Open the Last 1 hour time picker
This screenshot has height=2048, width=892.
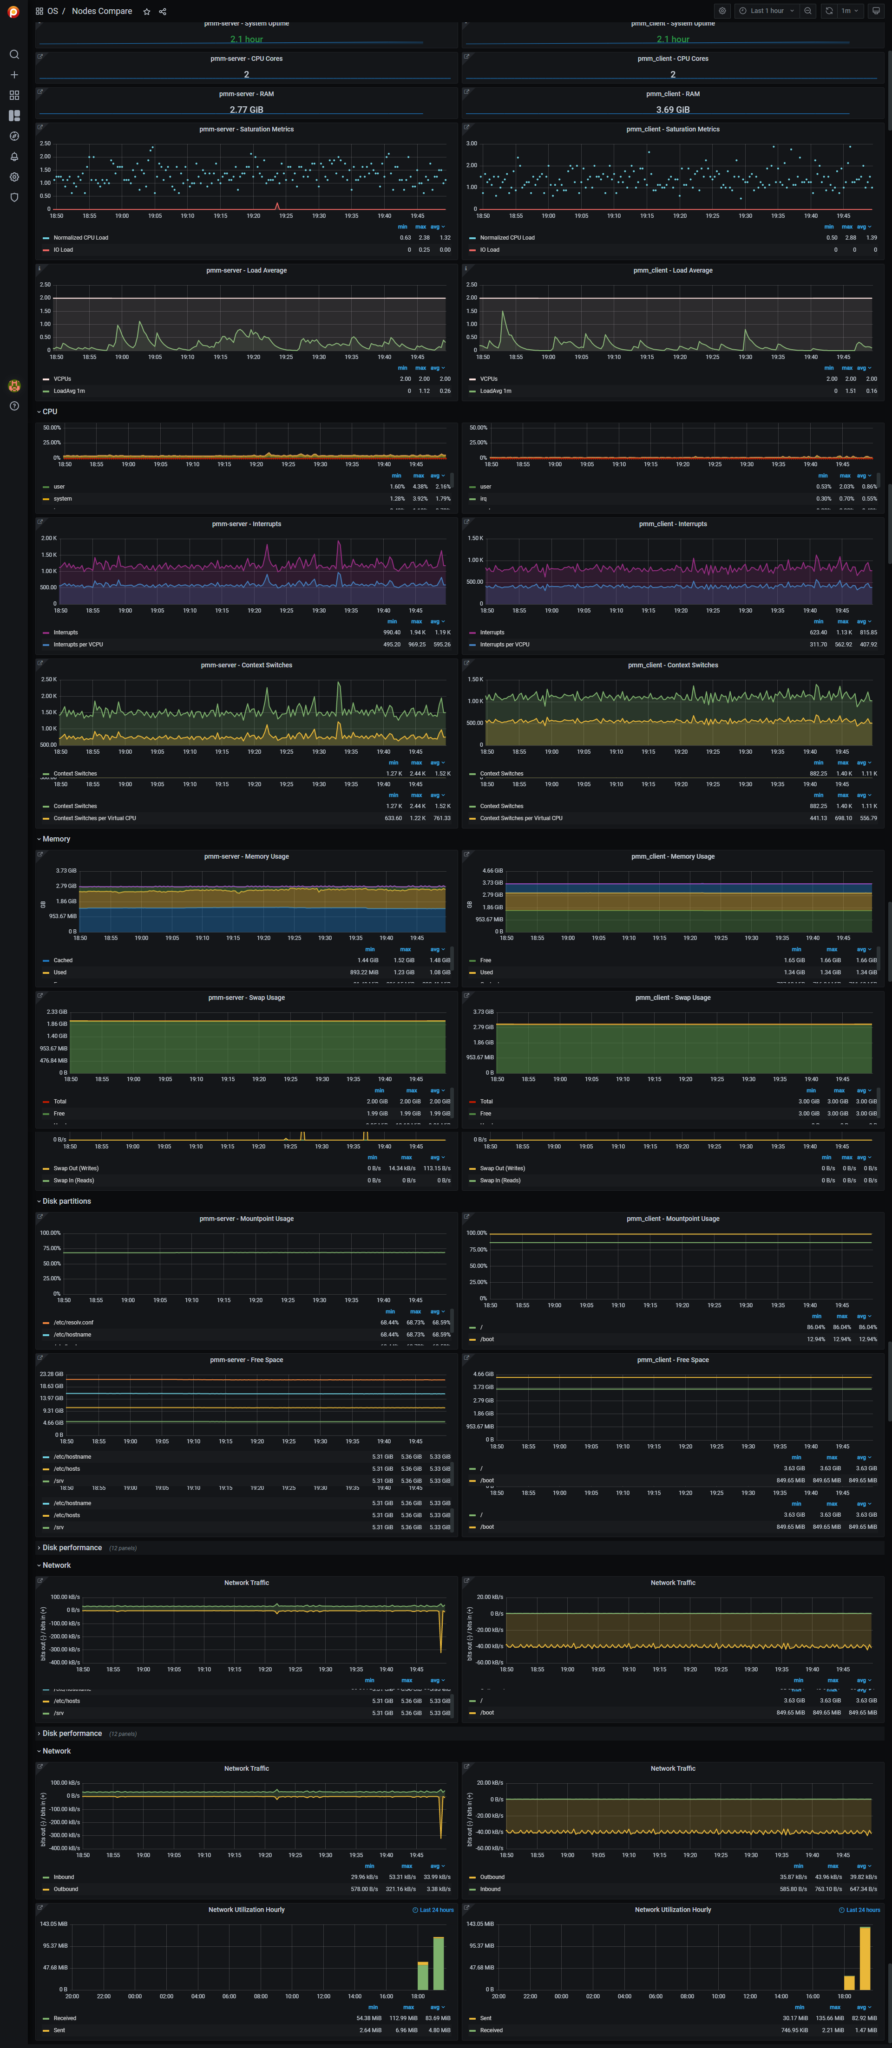[x=767, y=11]
